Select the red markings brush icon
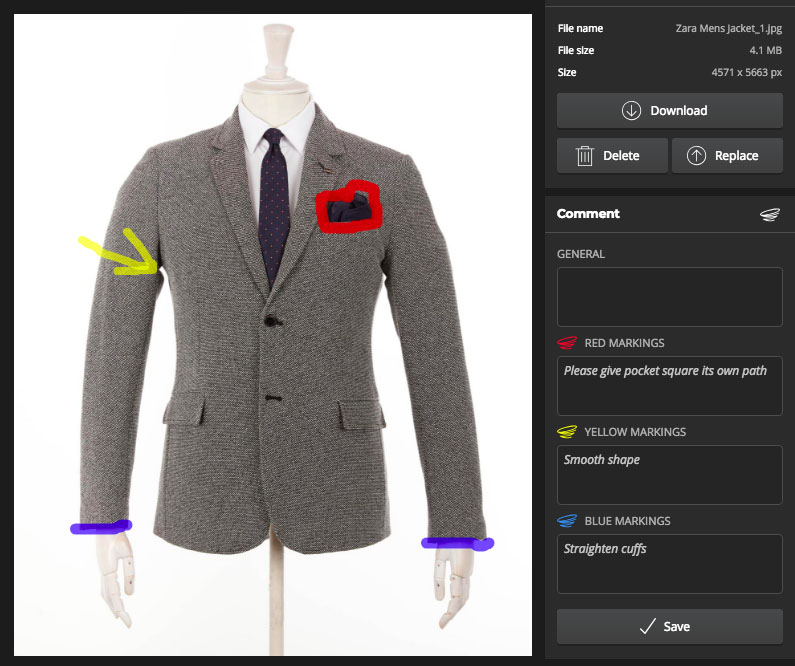Image resolution: width=795 pixels, height=666 pixels. coord(567,343)
